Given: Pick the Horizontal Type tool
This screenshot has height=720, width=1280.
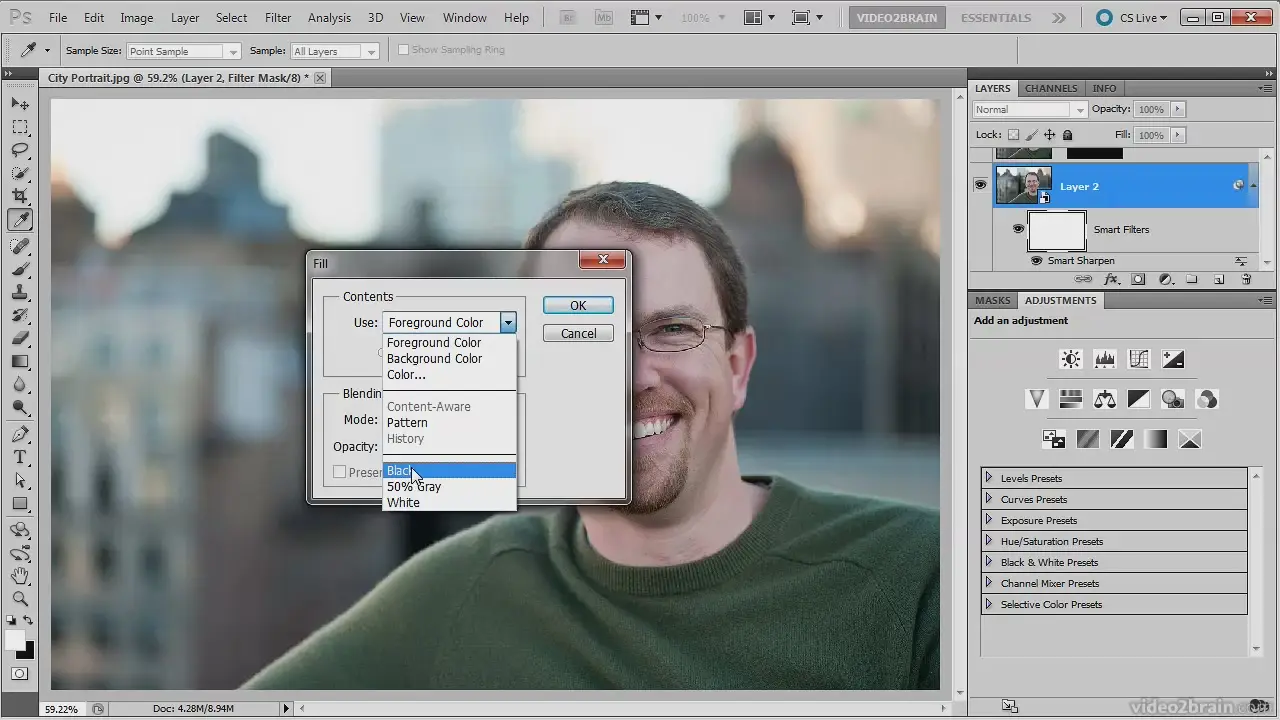Looking at the screenshot, I should point(20,457).
